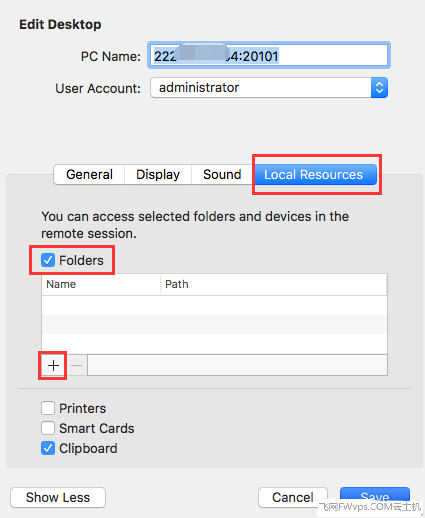
Task: Switch to the General tab
Action: pyautogui.click(x=89, y=174)
